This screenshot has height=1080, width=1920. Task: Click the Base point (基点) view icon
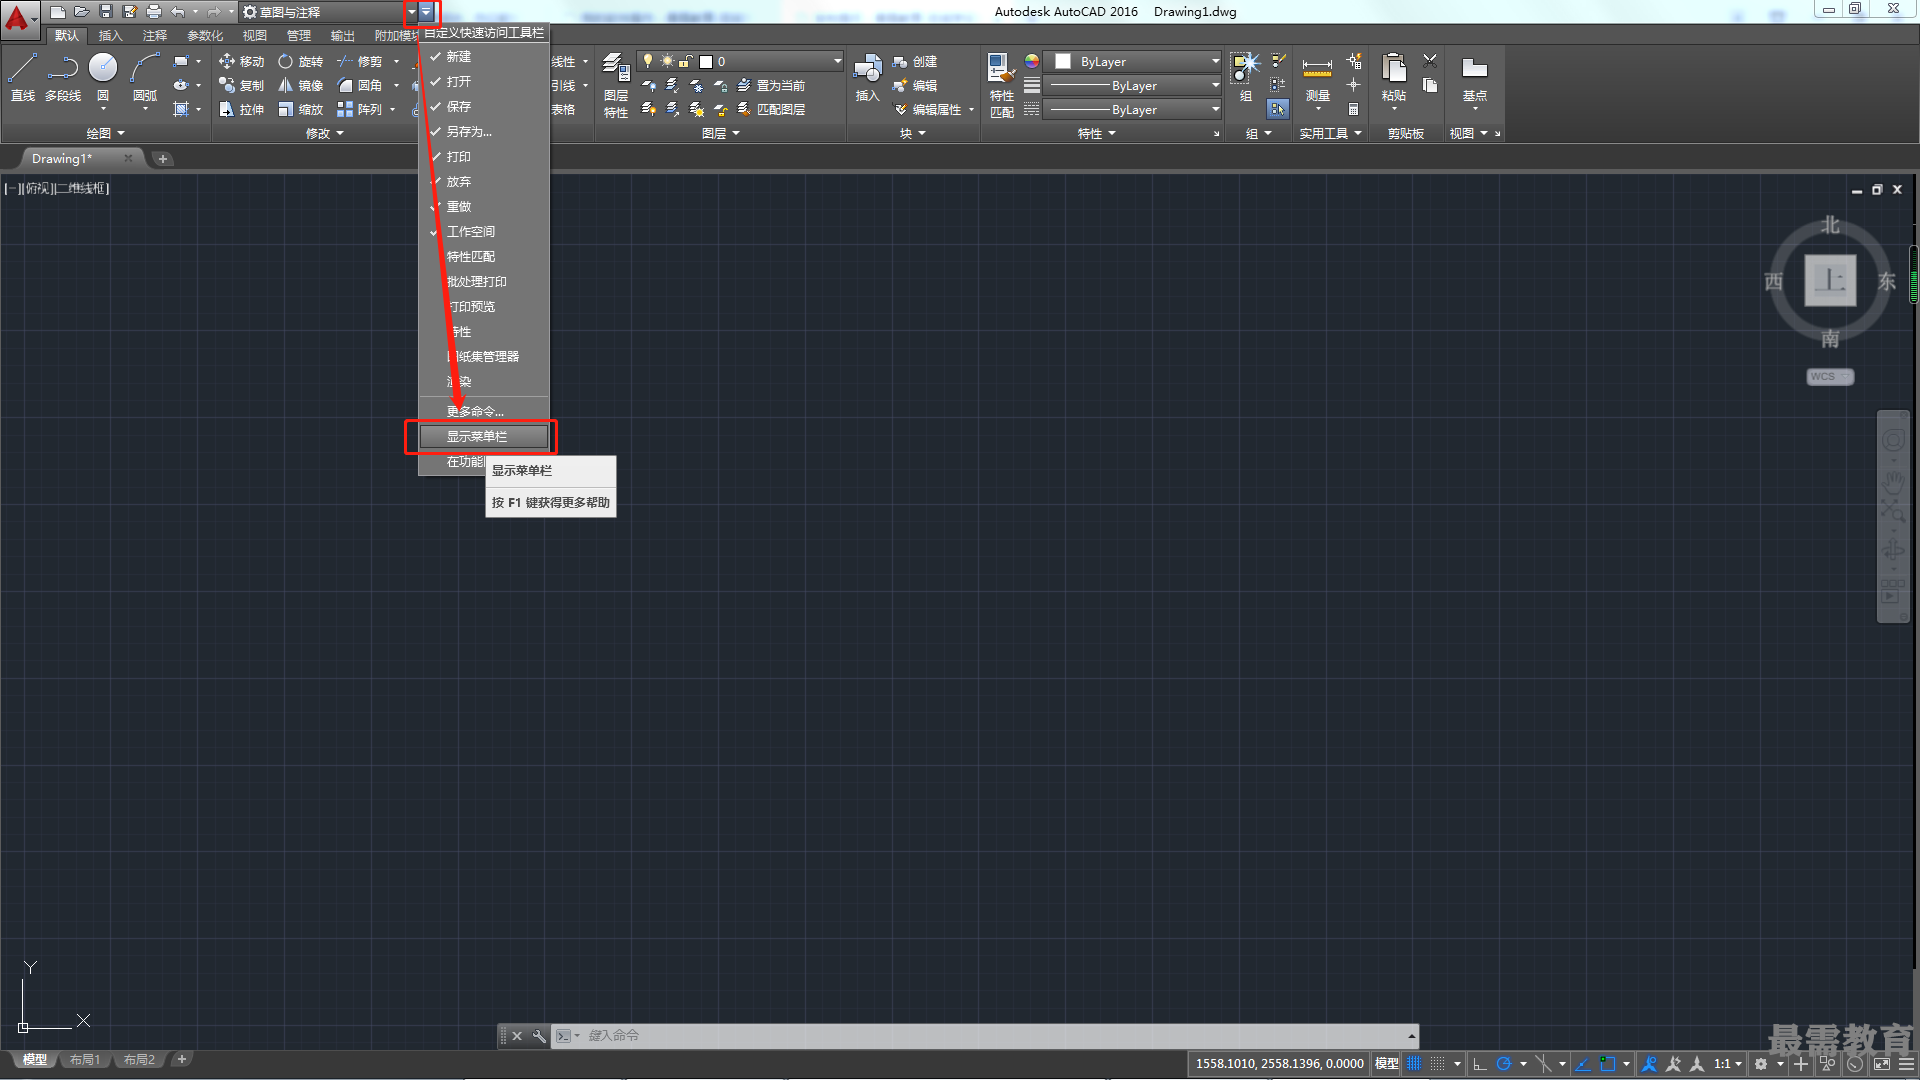[x=1474, y=78]
